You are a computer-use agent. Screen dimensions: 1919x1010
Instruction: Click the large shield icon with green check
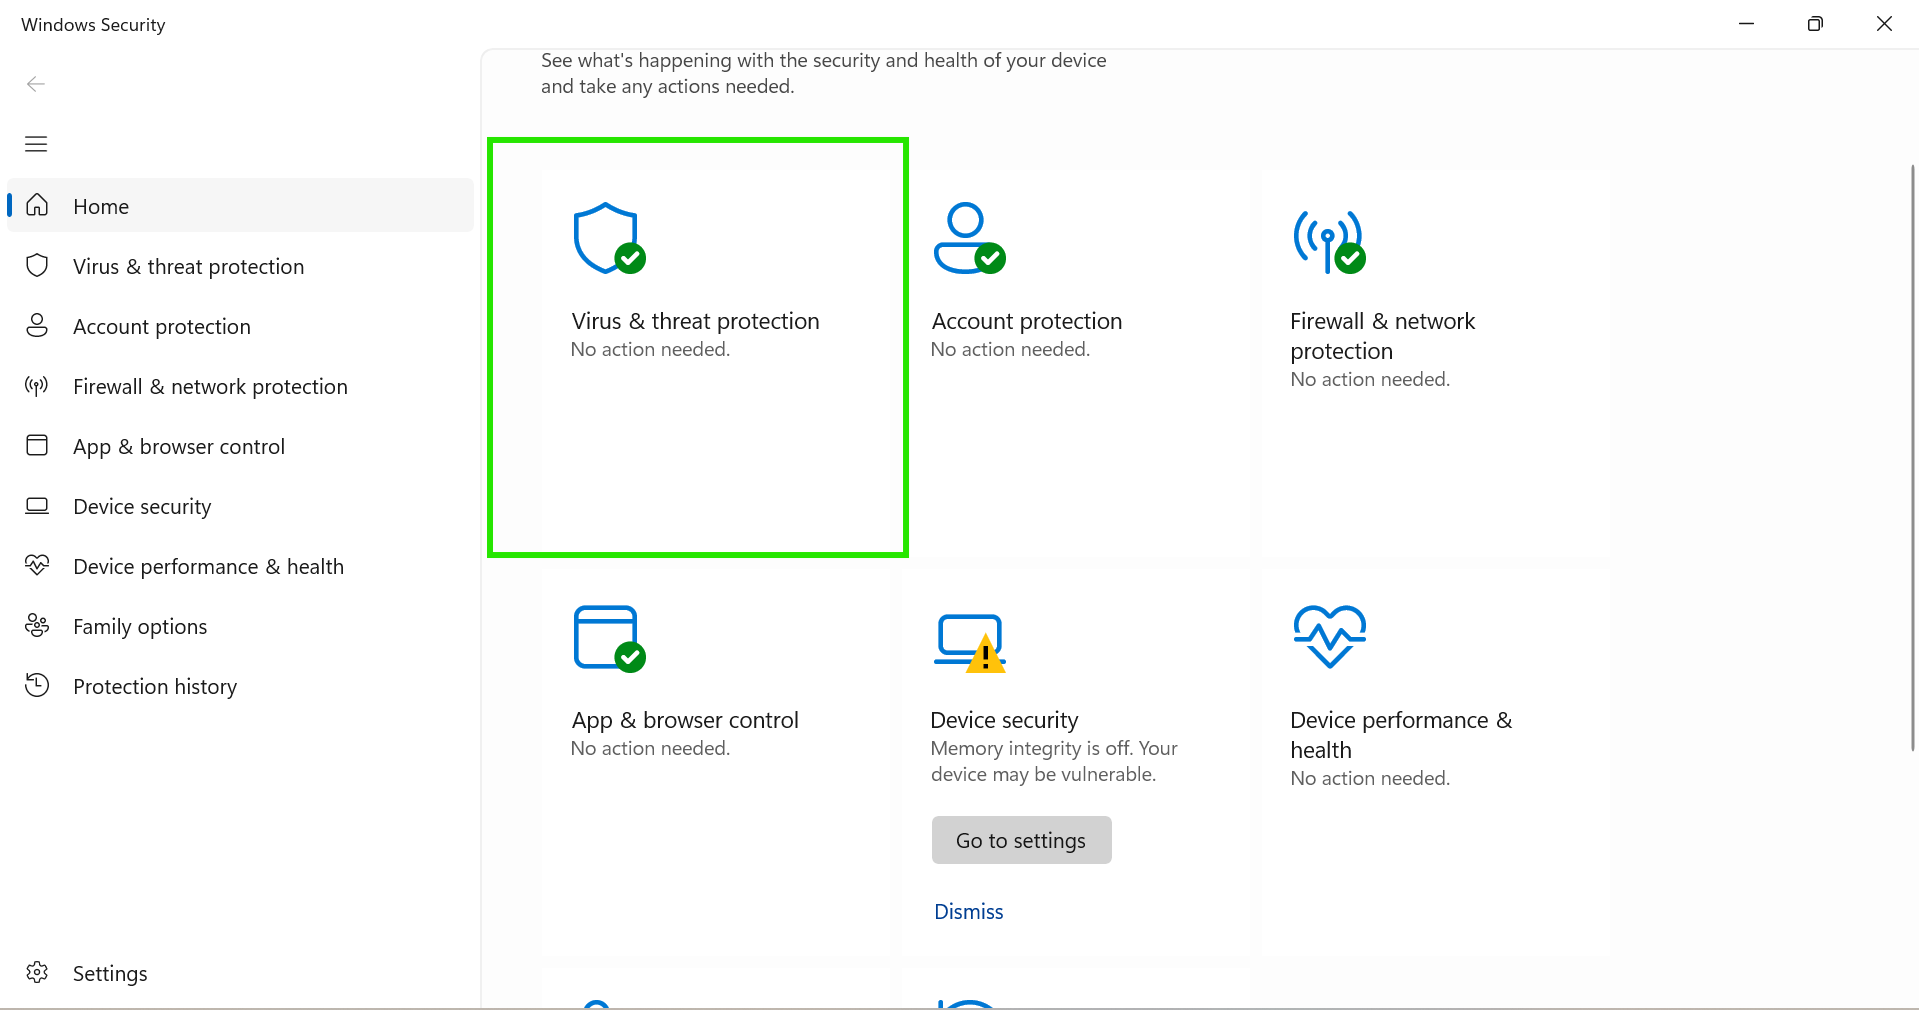(609, 239)
